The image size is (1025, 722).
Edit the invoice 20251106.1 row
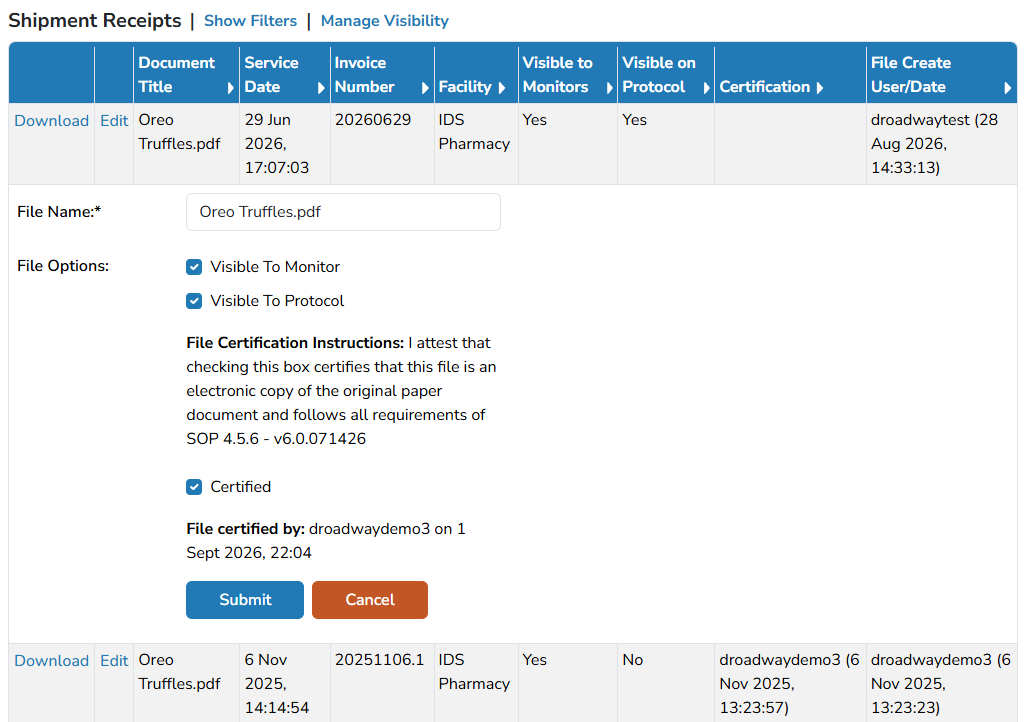pos(114,661)
